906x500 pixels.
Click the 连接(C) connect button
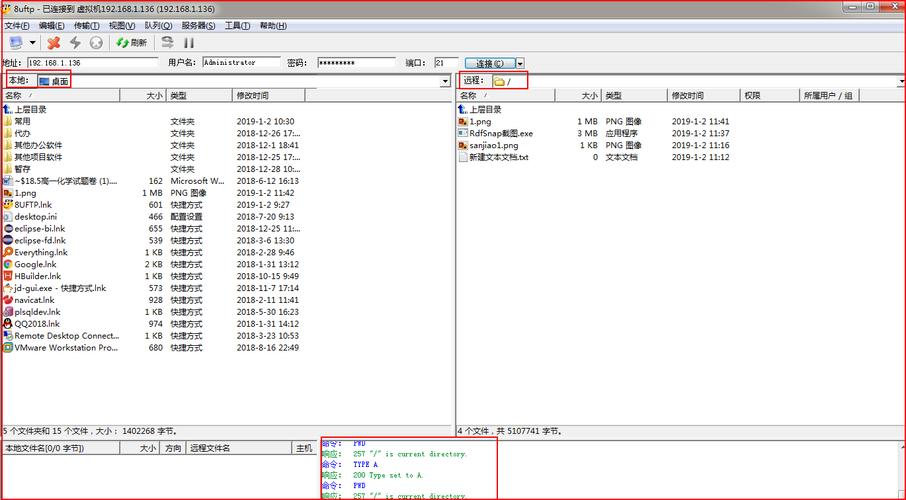[489, 64]
